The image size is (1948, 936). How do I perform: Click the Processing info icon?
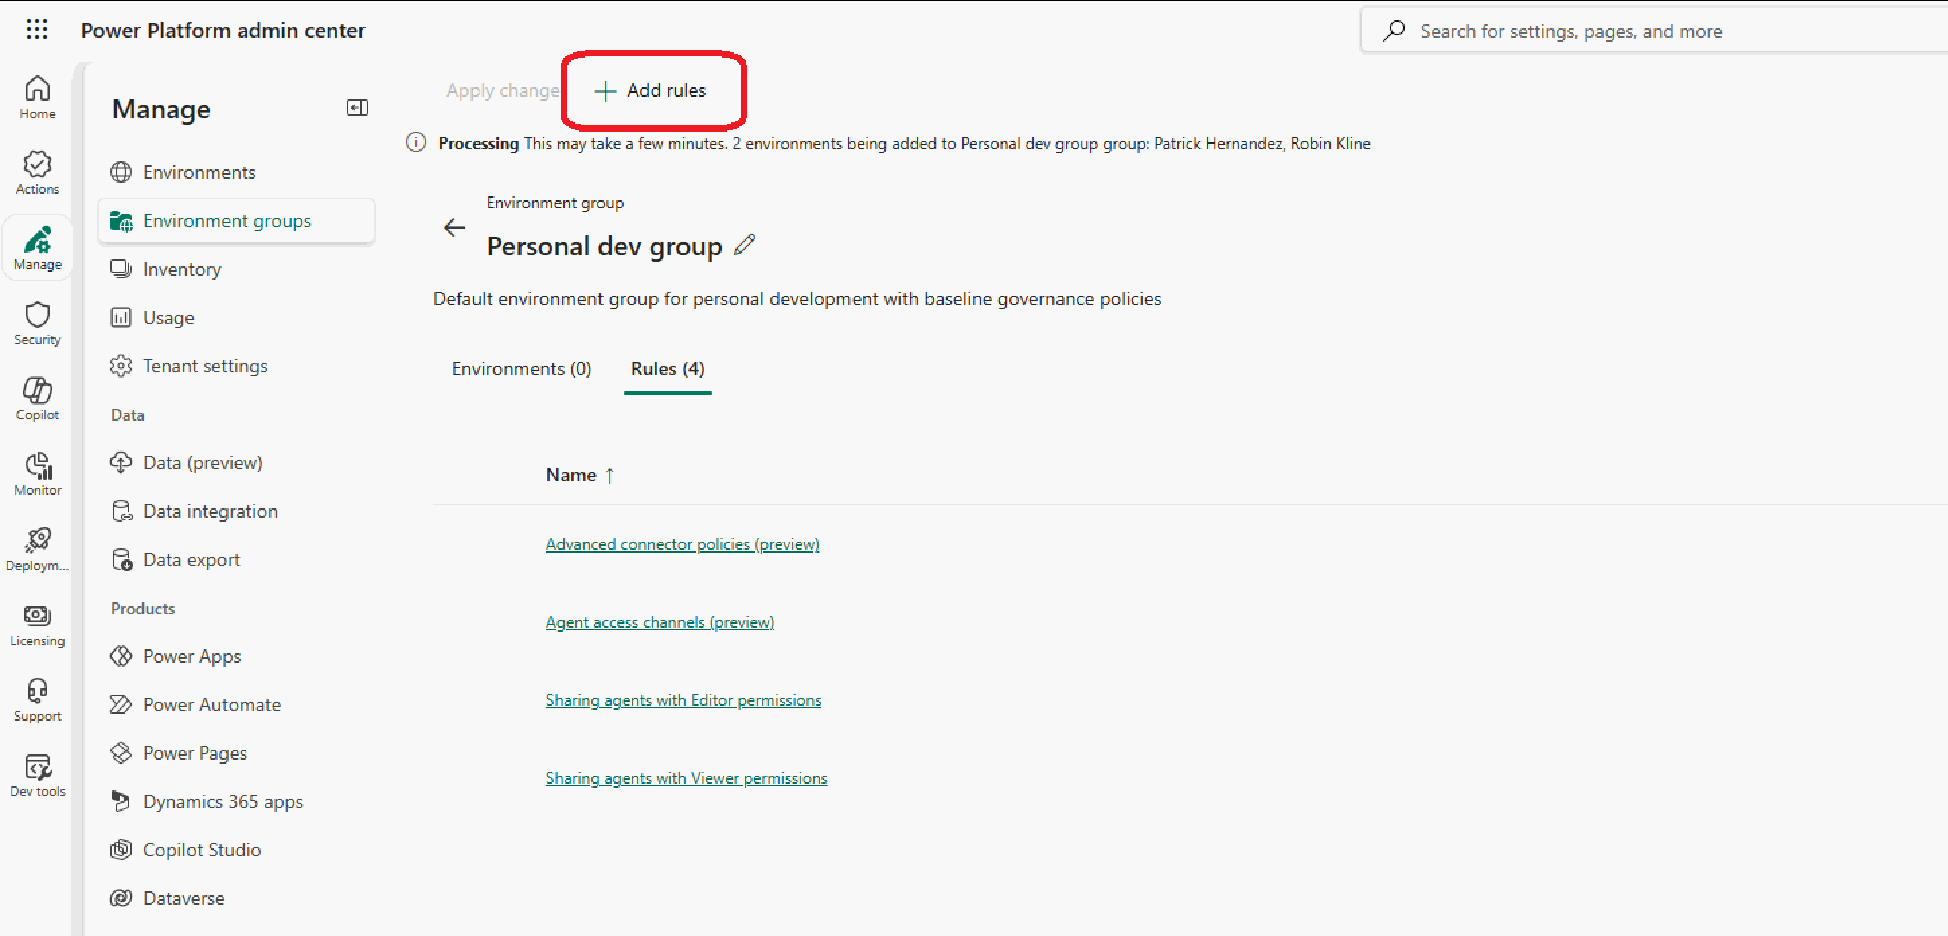coord(416,143)
